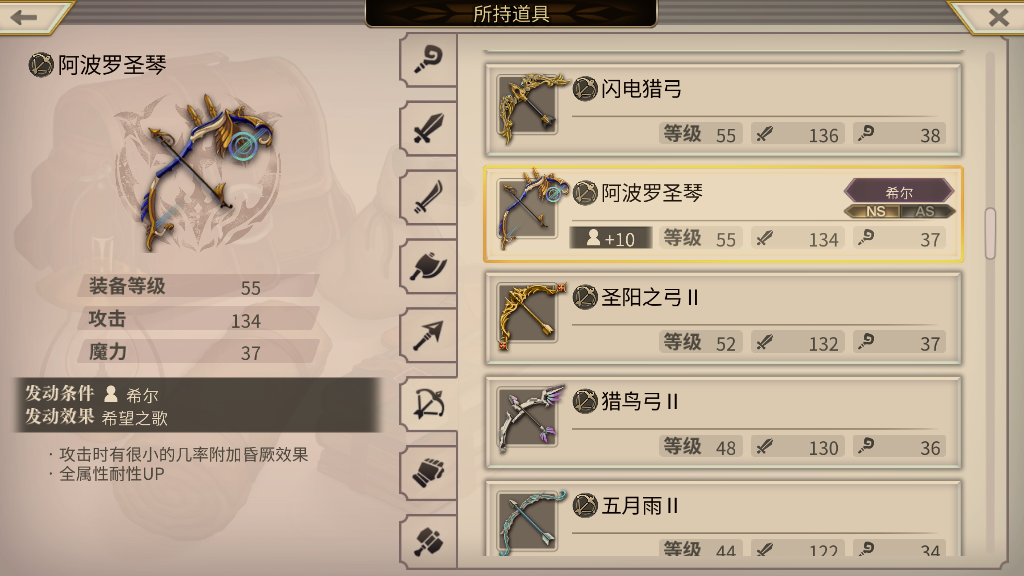Toggle the AS style label
The height and width of the screenshot is (576, 1024).
(927, 212)
